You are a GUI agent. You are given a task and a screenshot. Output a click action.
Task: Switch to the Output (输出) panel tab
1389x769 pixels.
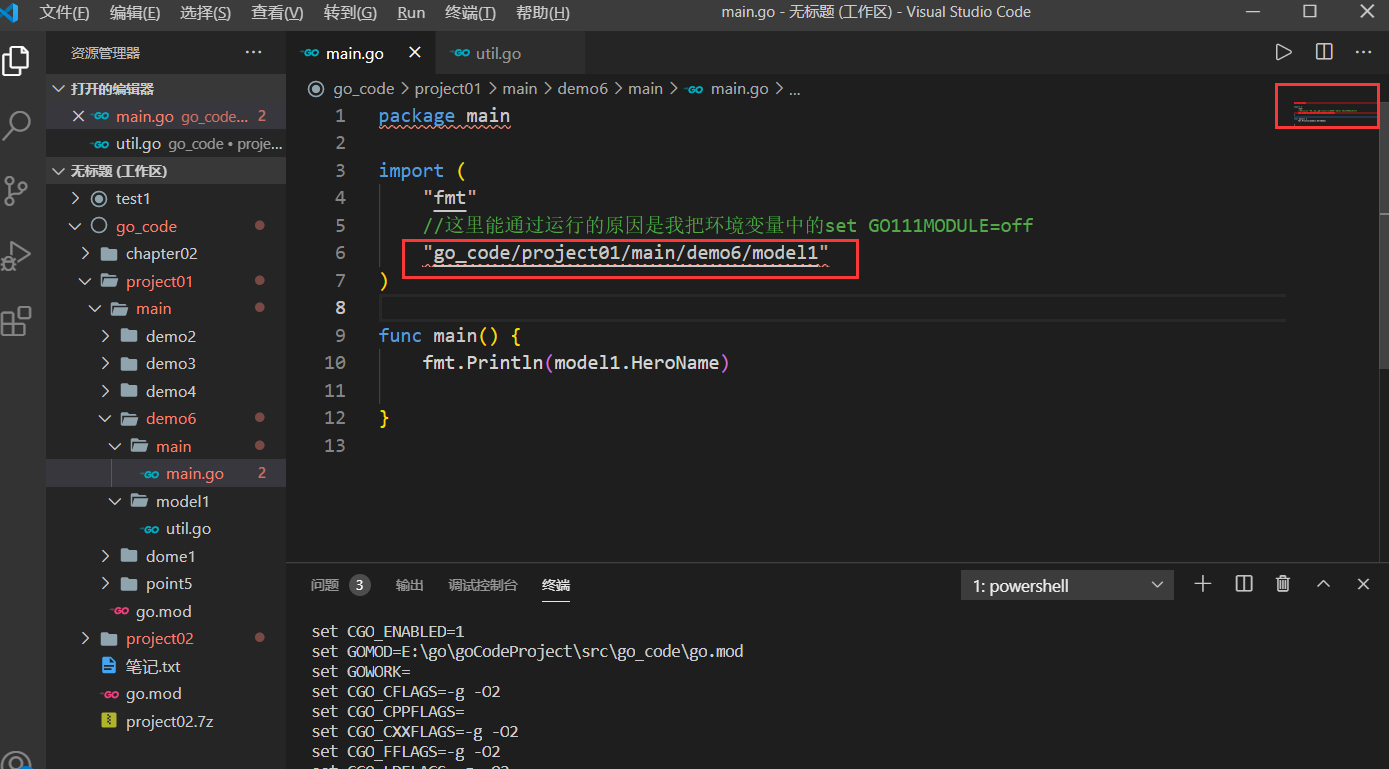click(x=410, y=585)
